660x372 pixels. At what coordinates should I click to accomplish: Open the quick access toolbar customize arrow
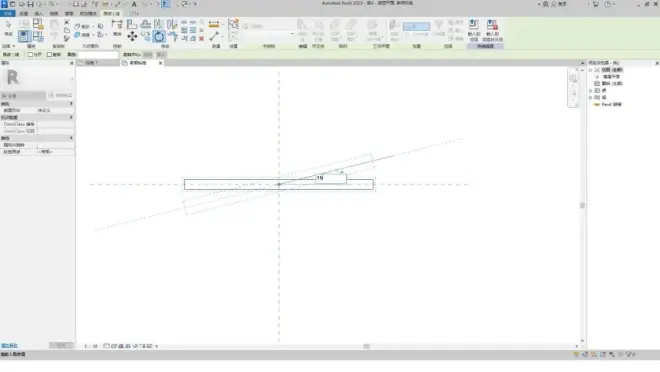click(x=195, y=4)
